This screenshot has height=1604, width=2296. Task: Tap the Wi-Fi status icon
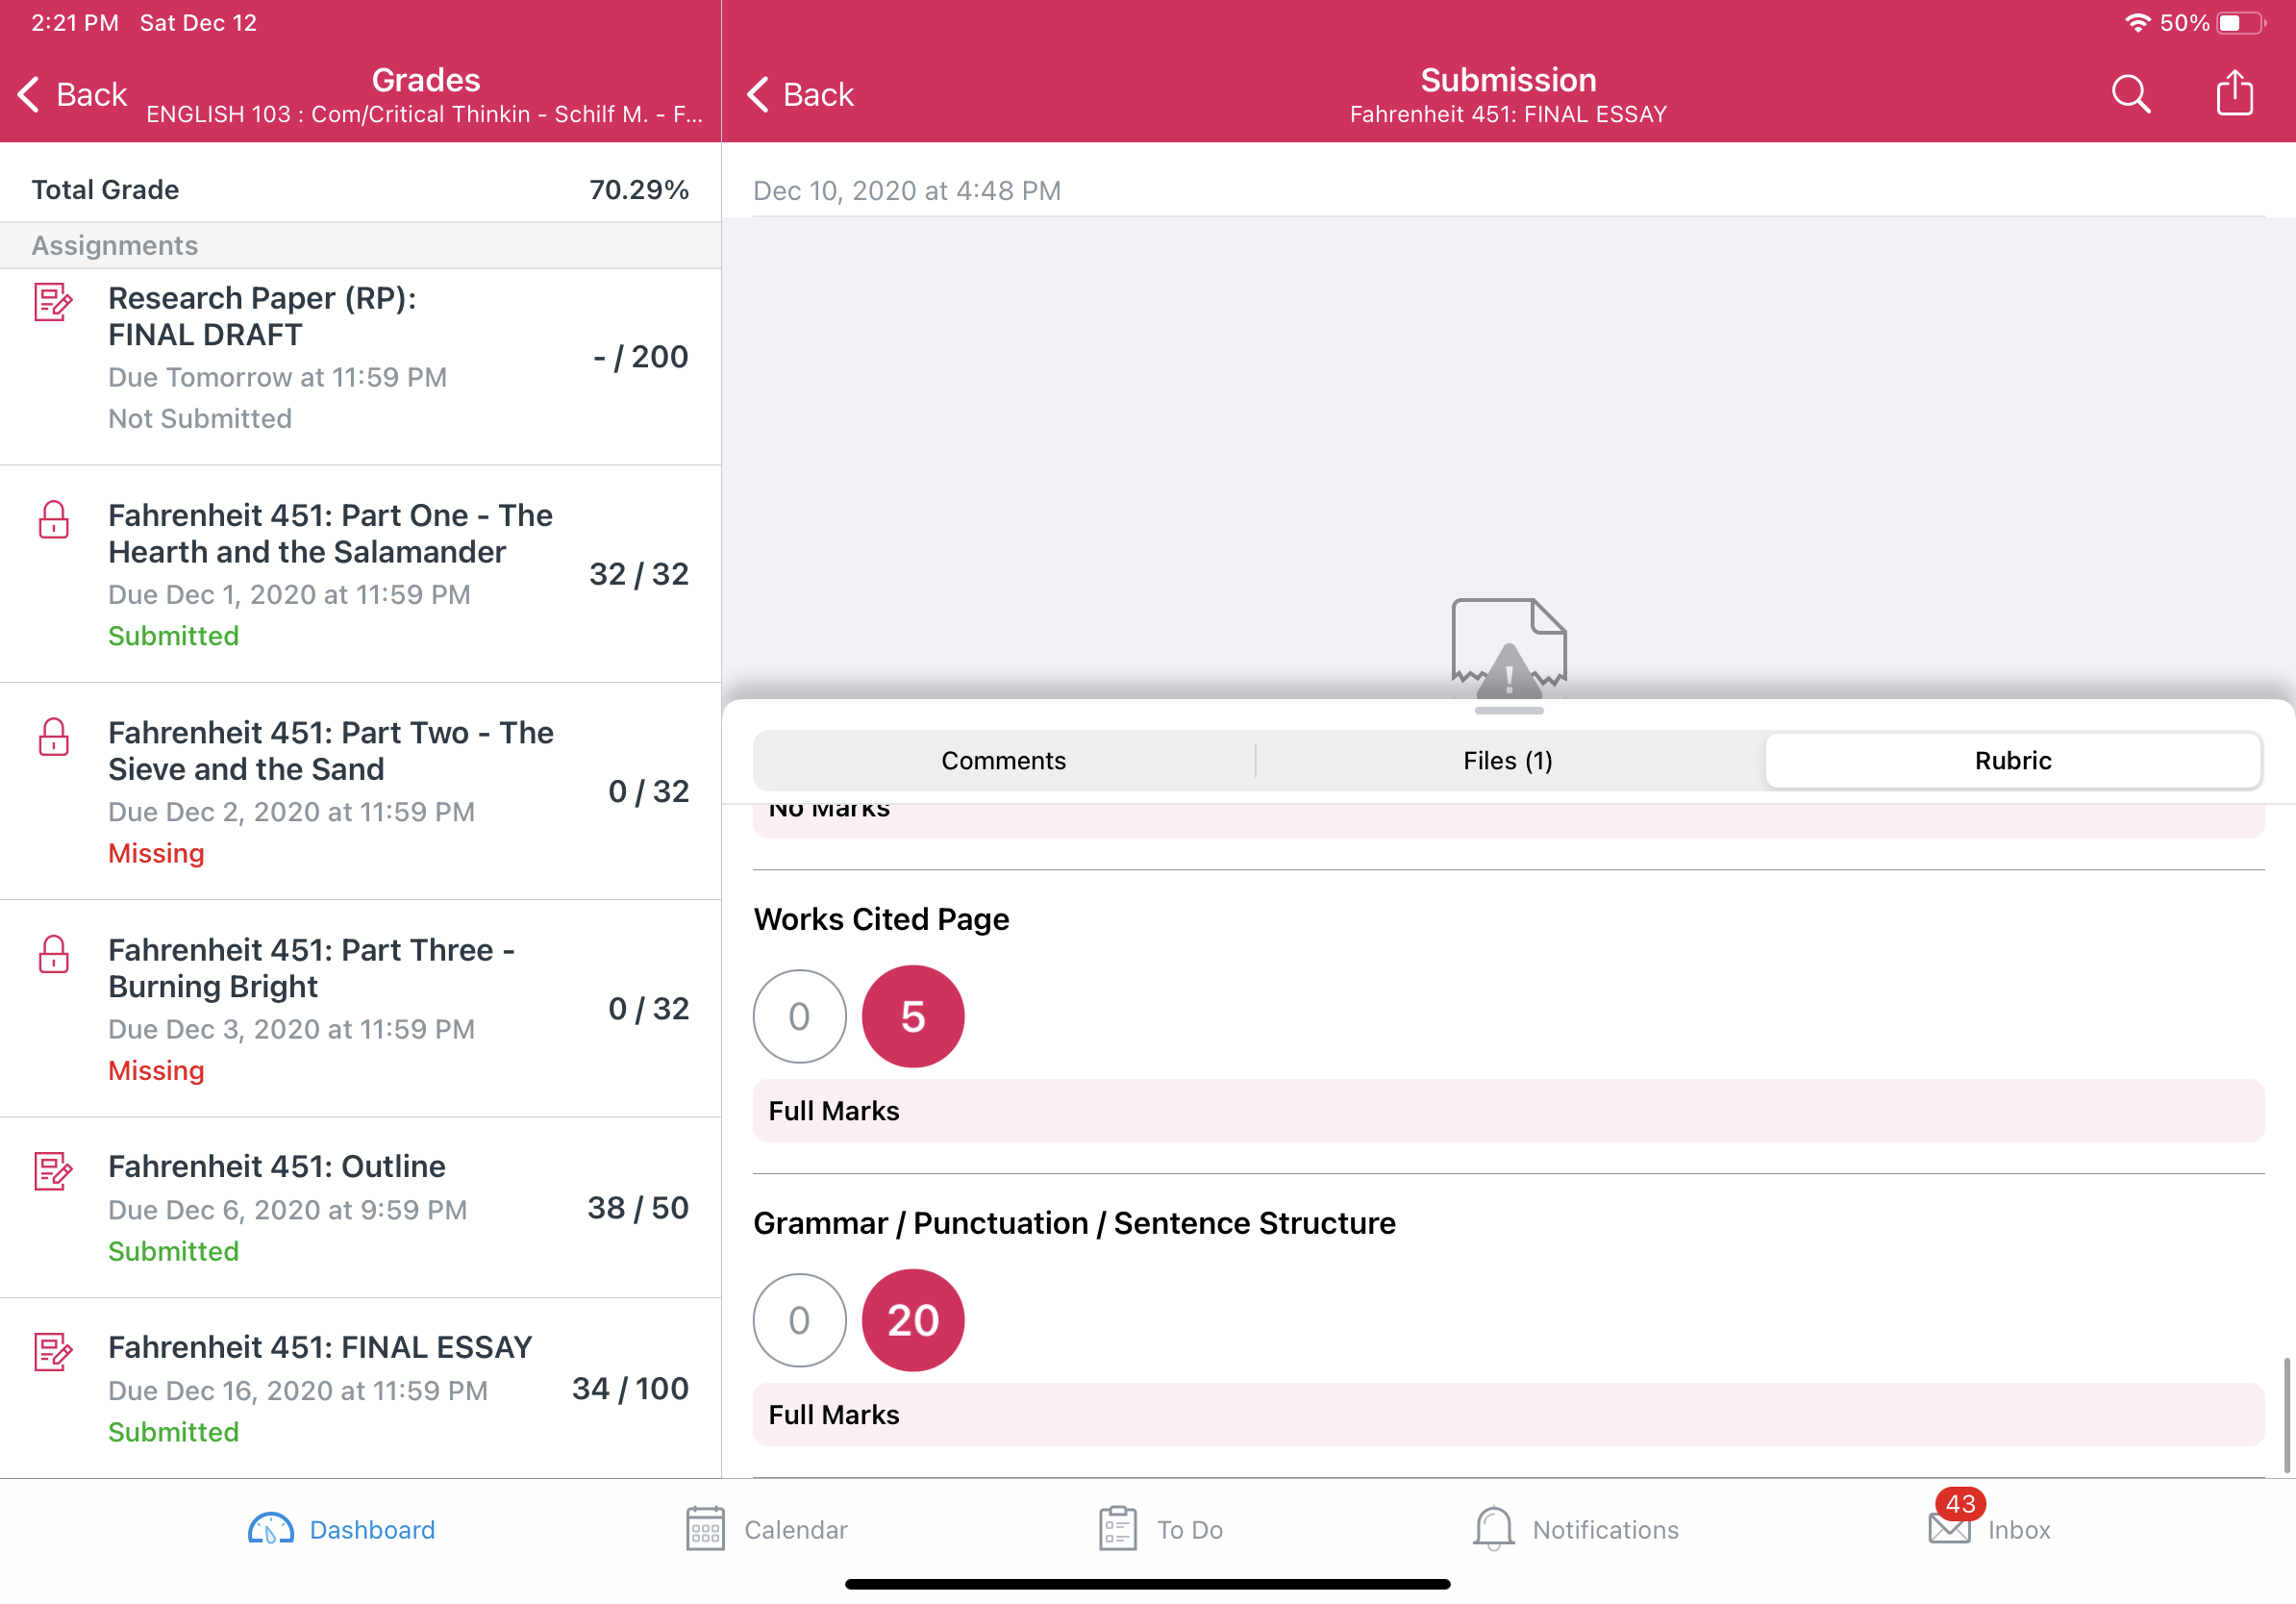2137,22
